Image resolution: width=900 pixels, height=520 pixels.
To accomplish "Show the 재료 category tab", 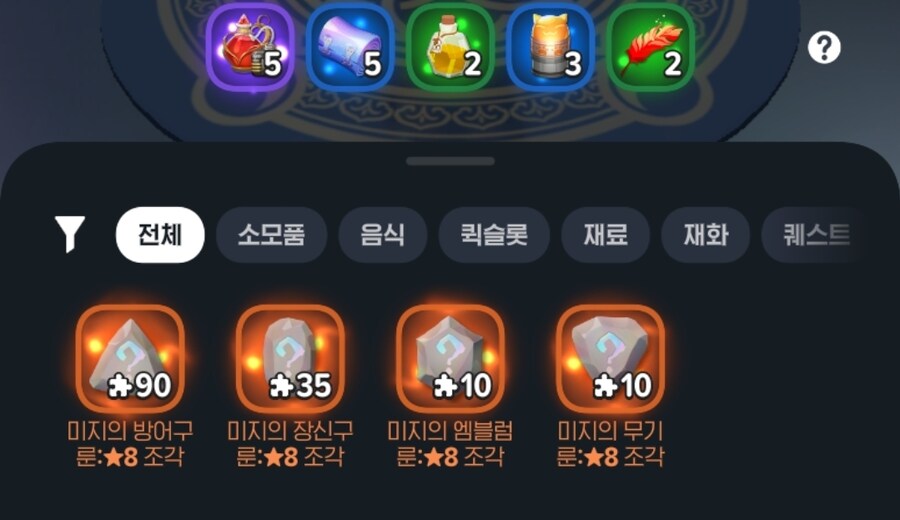I will click(606, 235).
